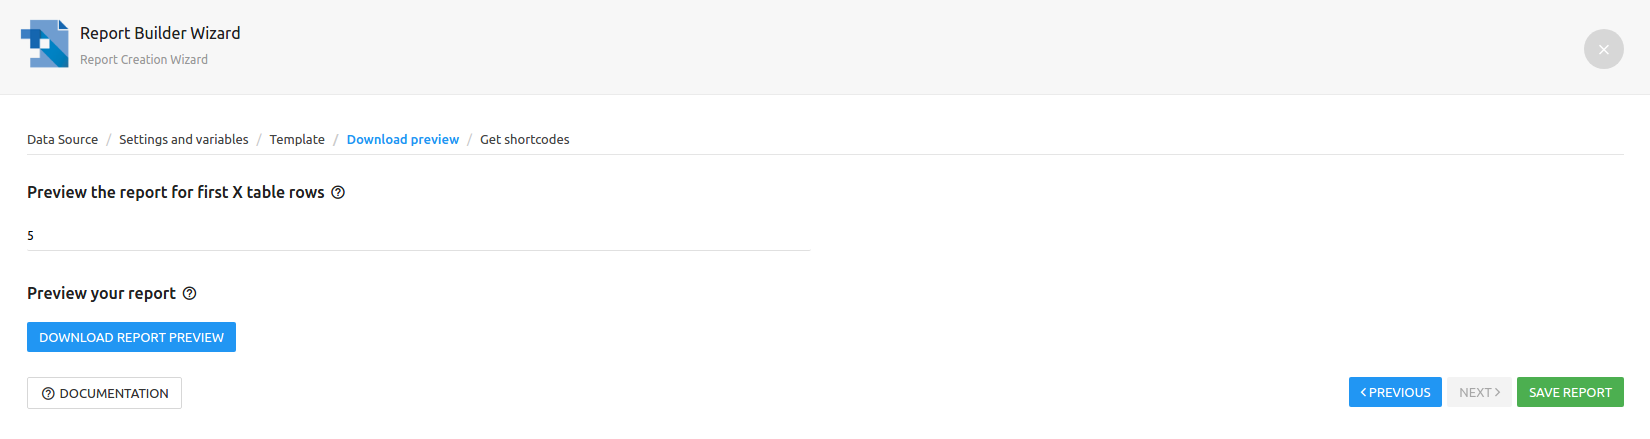The width and height of the screenshot is (1650, 439).
Task: Open help tooltip for first X table rows
Action: 338,192
